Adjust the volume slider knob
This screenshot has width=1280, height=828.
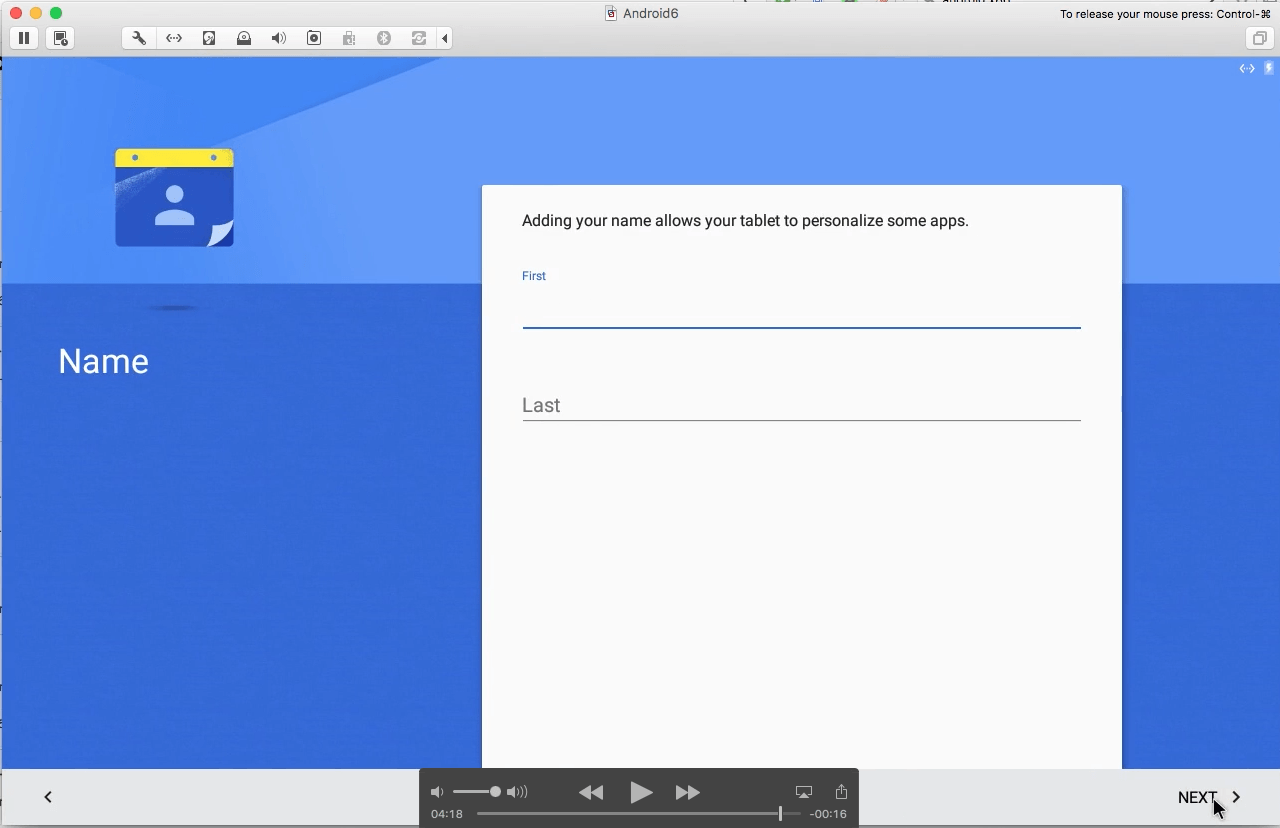pyautogui.click(x=495, y=792)
